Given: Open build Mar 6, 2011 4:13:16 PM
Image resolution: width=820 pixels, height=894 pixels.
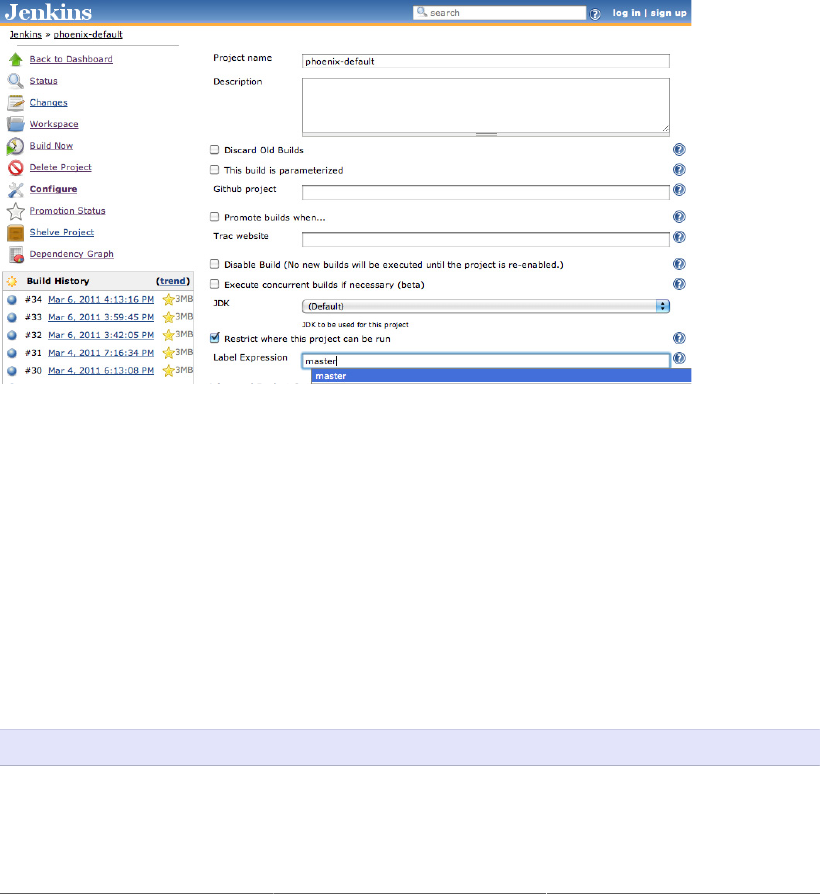Looking at the screenshot, I should [101, 299].
